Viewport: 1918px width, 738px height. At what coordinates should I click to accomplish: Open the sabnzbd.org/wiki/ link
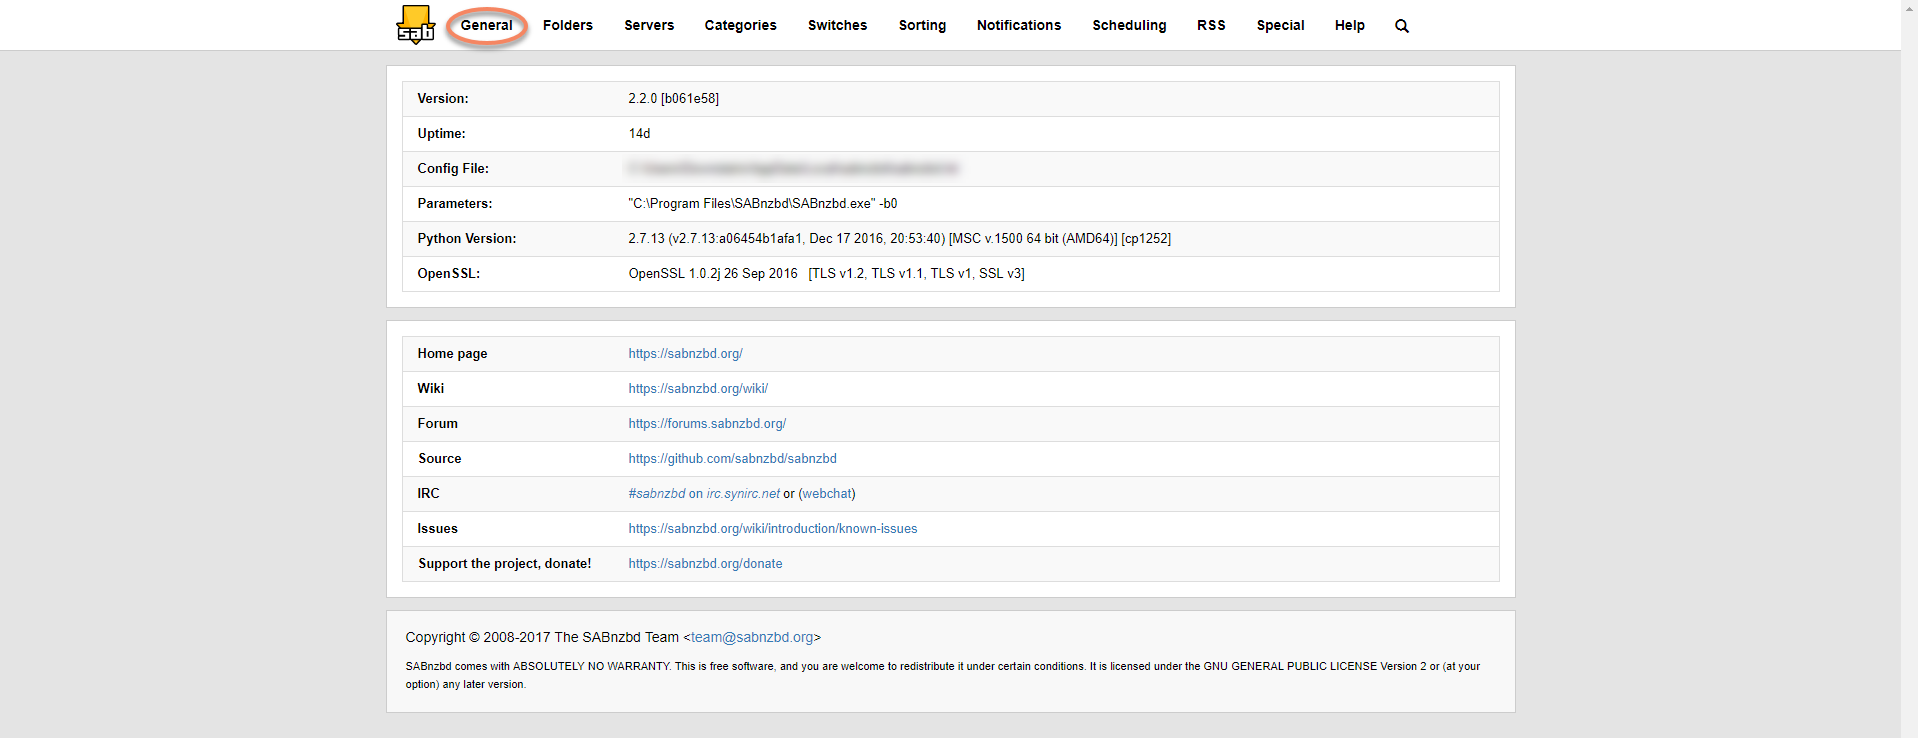click(698, 389)
